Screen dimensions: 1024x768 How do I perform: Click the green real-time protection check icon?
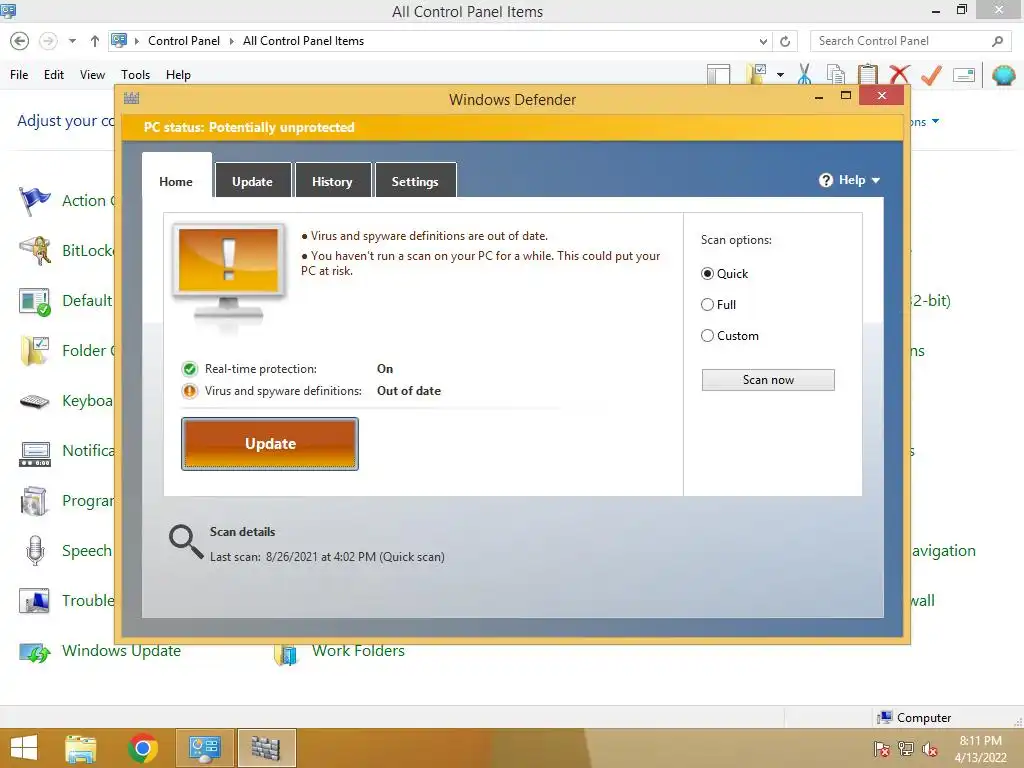tap(189, 369)
